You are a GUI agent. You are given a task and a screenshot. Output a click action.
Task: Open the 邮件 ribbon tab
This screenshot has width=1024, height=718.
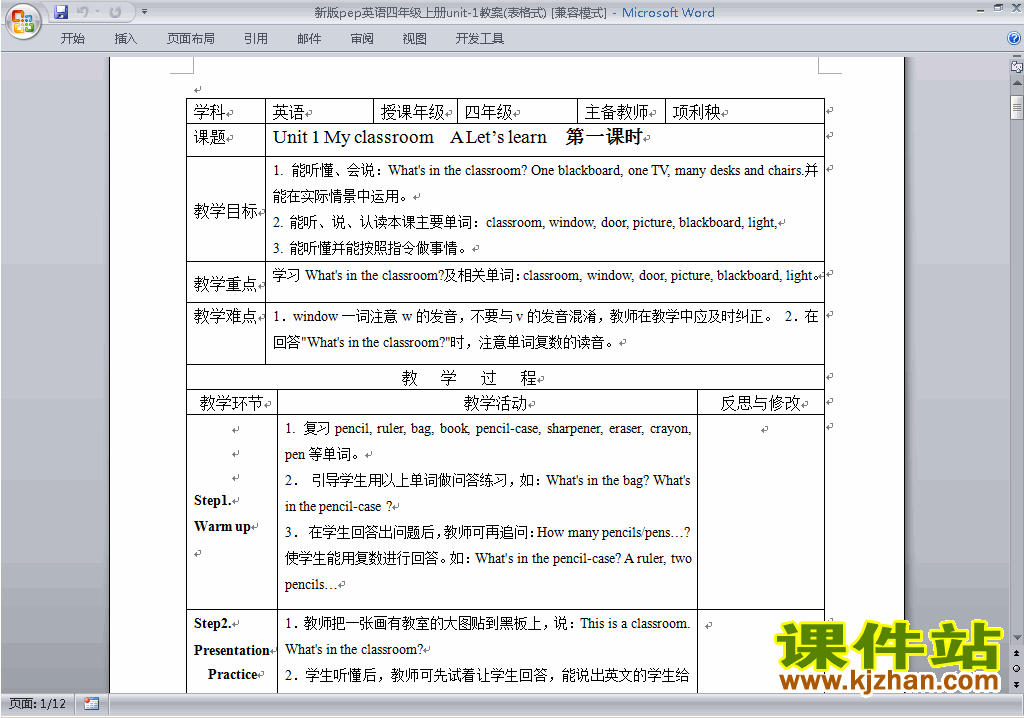tap(309, 39)
